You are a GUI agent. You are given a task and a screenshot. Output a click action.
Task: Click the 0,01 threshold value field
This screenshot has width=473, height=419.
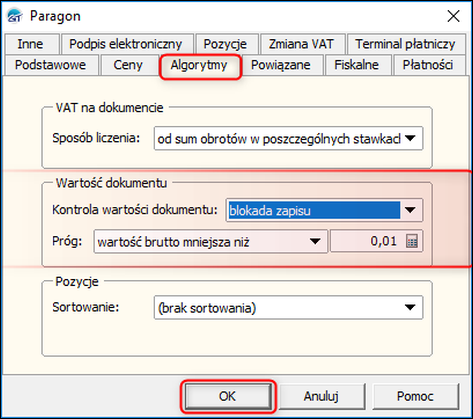(368, 241)
